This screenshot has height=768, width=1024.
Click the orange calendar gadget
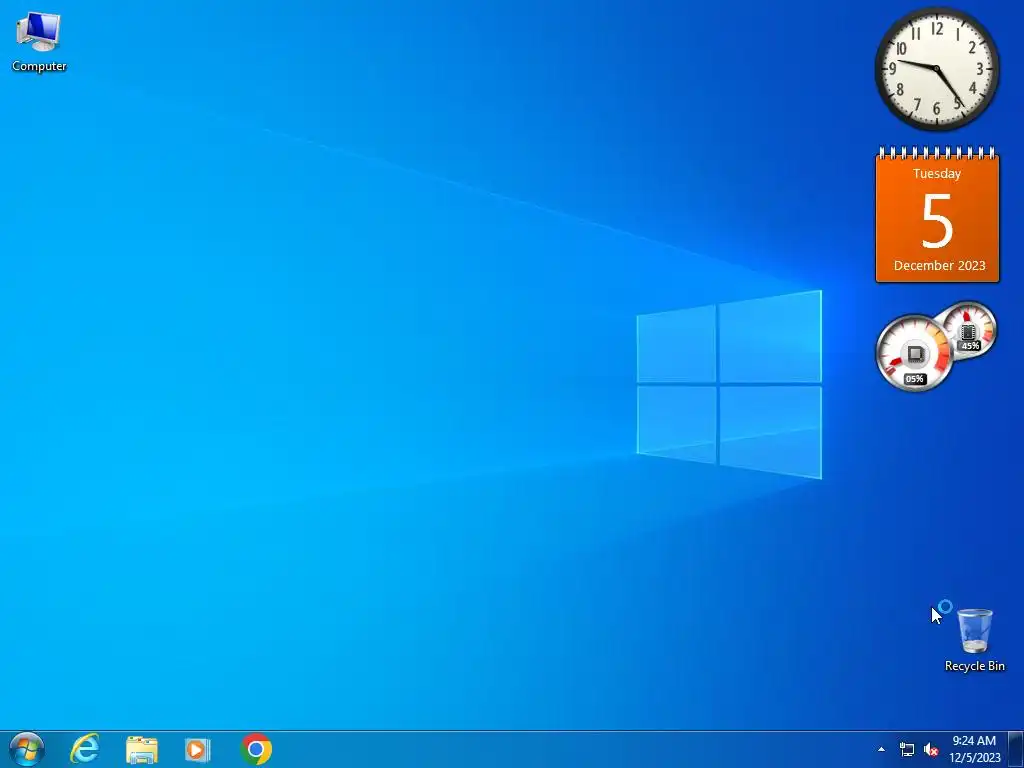point(937,216)
